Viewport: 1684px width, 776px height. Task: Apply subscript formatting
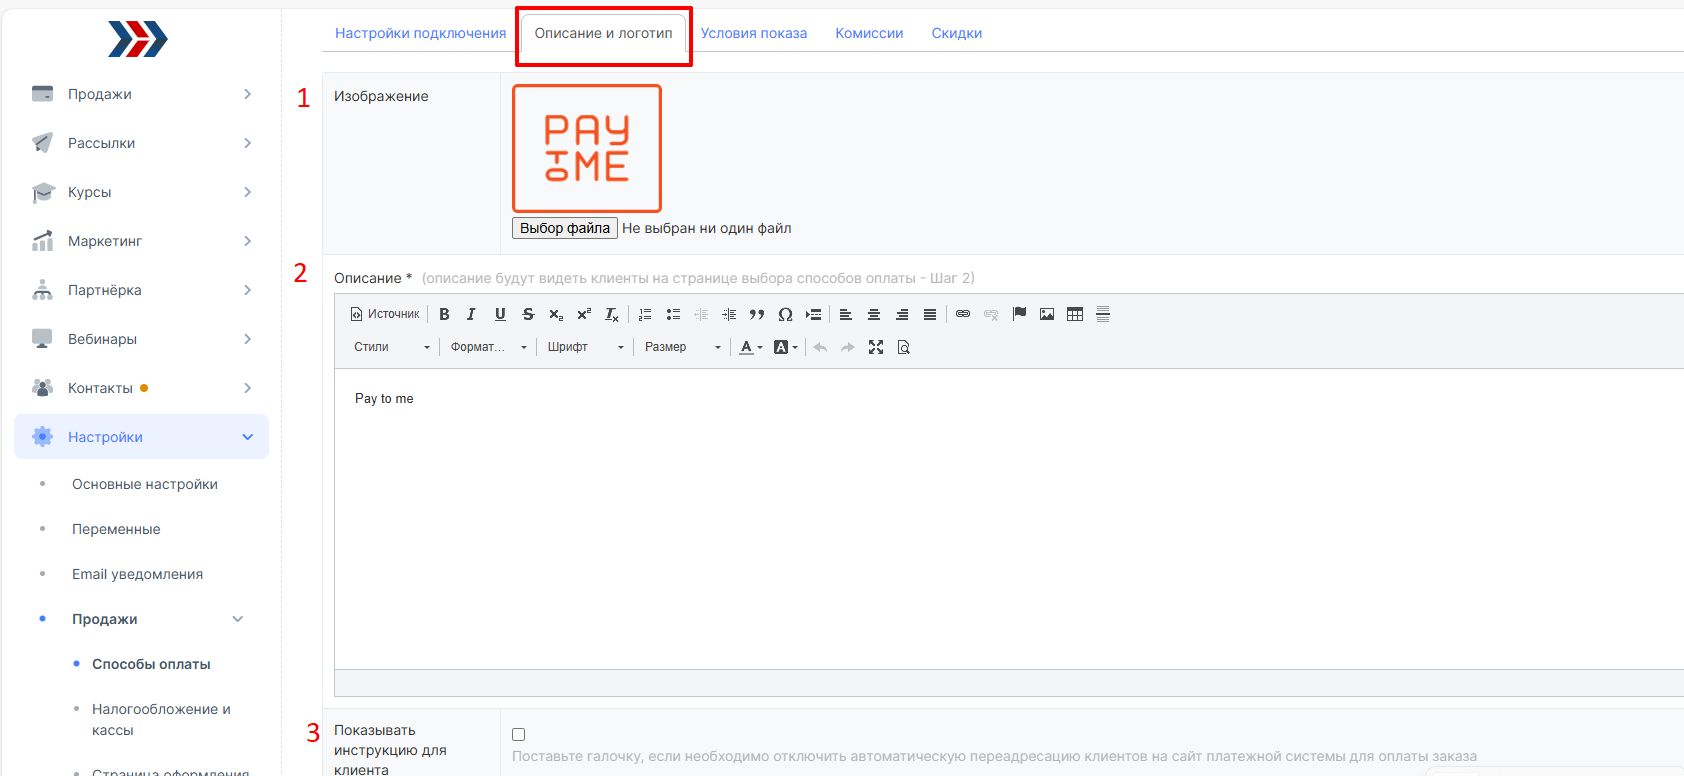(556, 314)
